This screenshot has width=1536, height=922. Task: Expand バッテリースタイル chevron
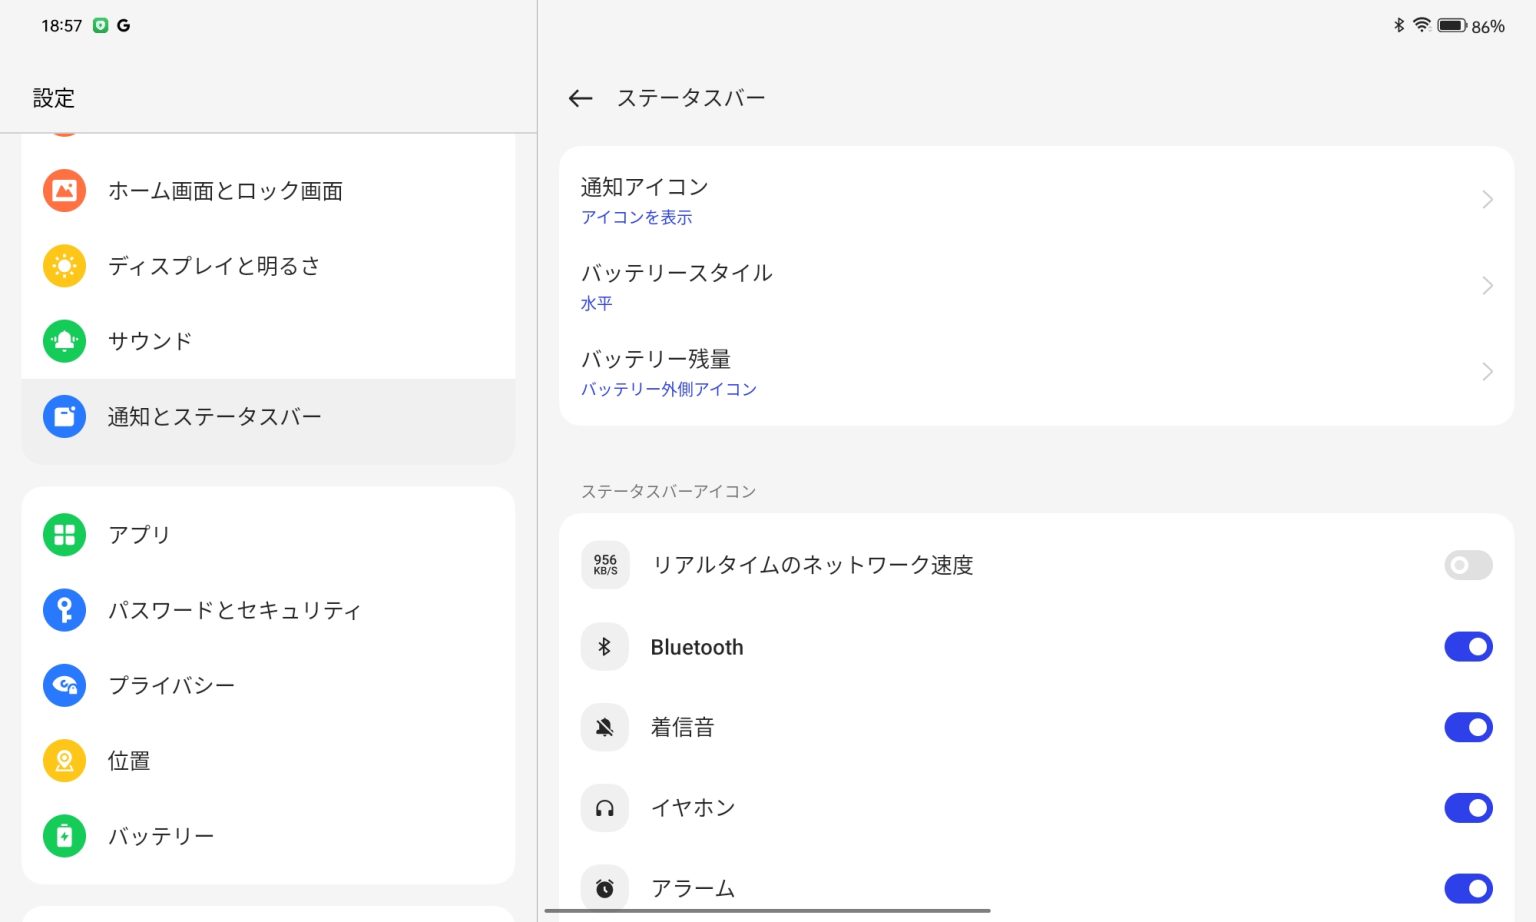(1488, 286)
